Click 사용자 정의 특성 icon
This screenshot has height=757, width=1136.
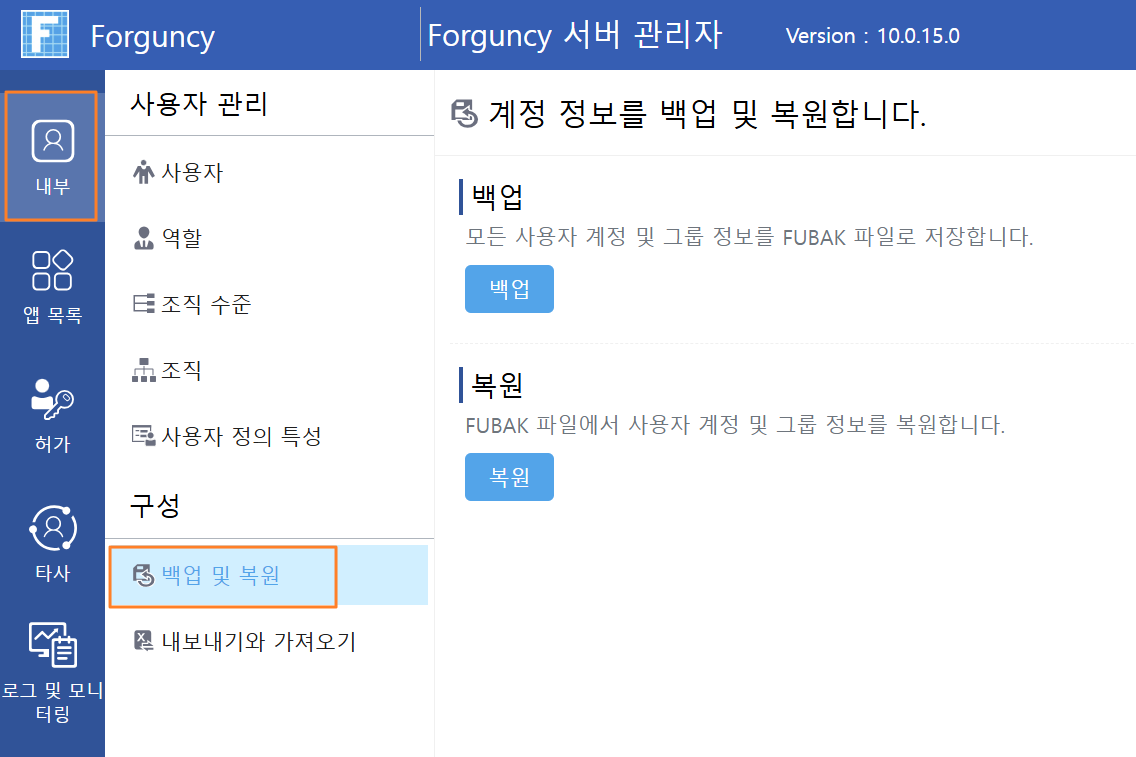click(143, 435)
